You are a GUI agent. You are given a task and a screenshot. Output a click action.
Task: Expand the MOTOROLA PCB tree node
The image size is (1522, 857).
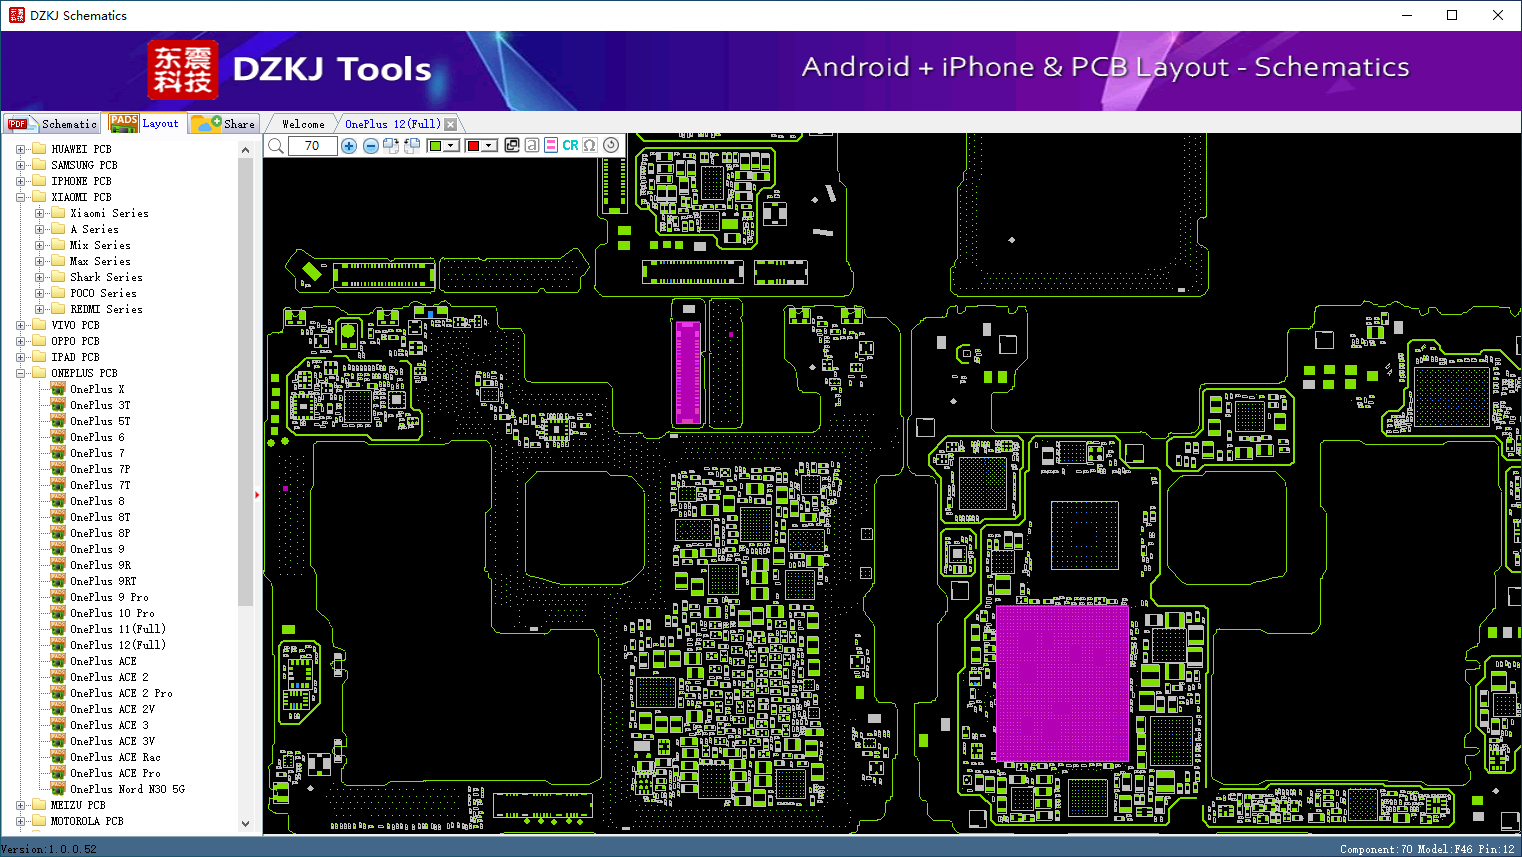[20, 821]
